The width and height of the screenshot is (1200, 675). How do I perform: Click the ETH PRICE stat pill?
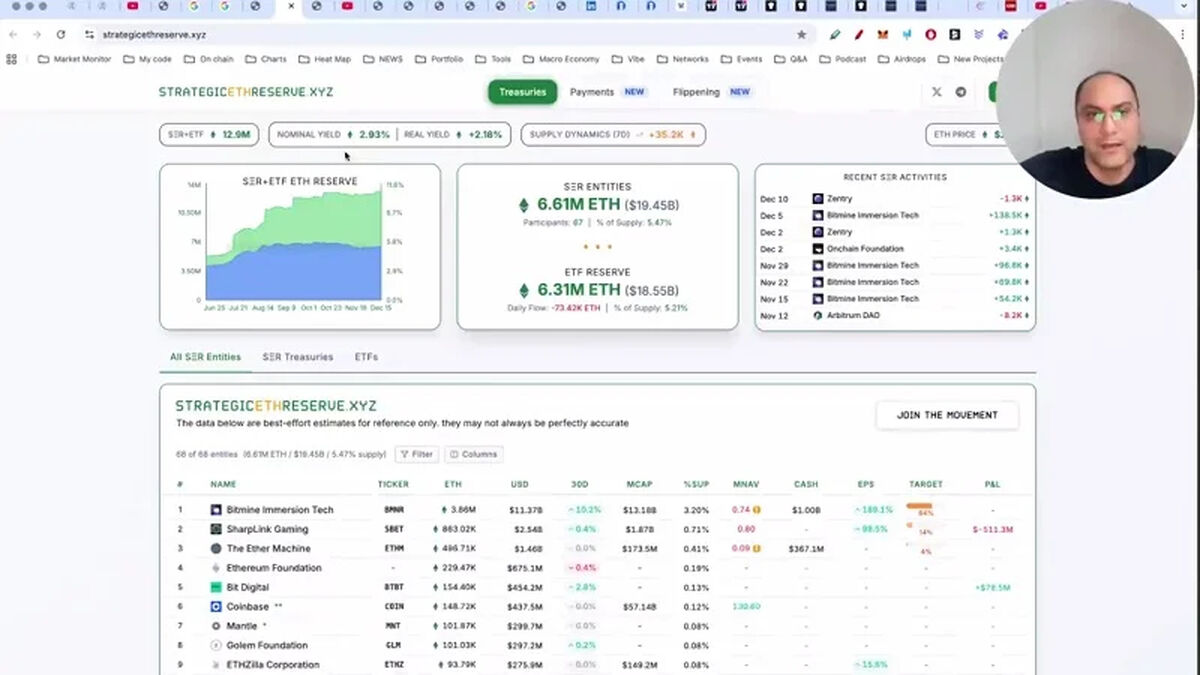point(967,134)
